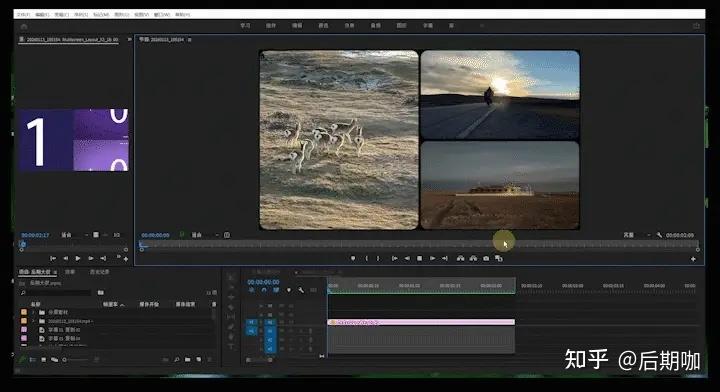The width and height of the screenshot is (720, 392).
Task: Select the Pen tool
Action: point(231,327)
